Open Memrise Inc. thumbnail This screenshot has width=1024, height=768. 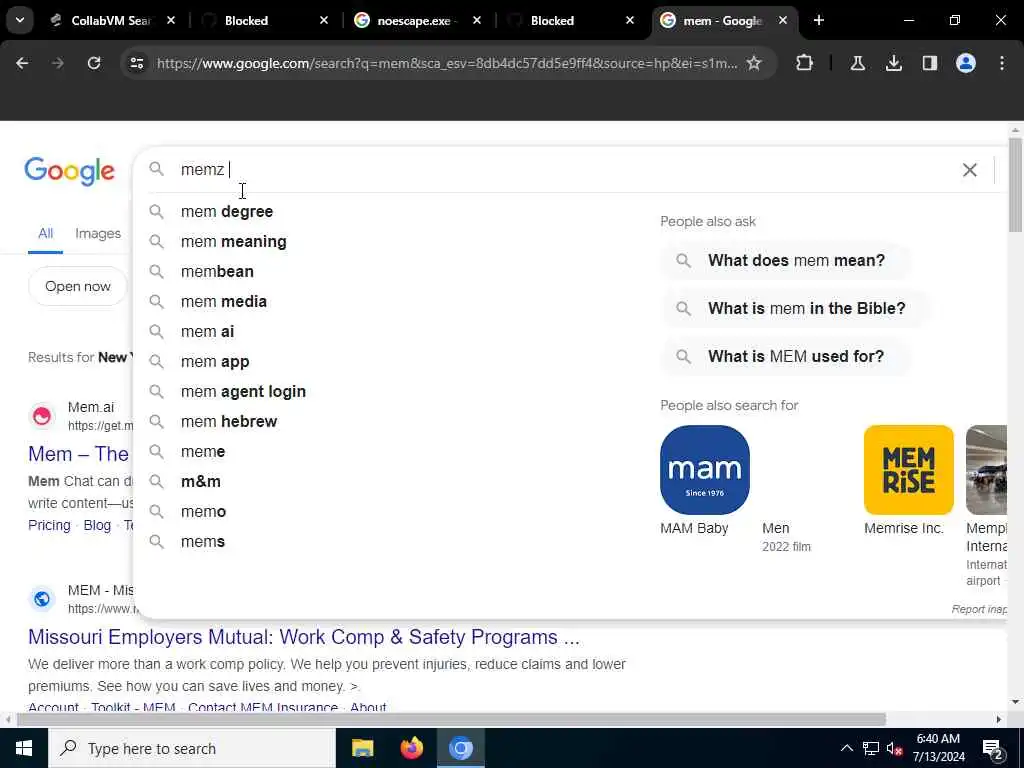[908, 470]
